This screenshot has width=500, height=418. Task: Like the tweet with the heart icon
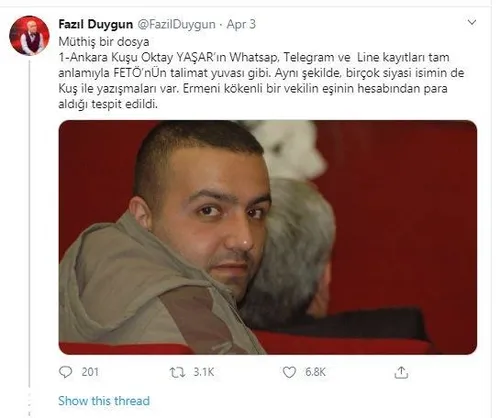click(289, 372)
